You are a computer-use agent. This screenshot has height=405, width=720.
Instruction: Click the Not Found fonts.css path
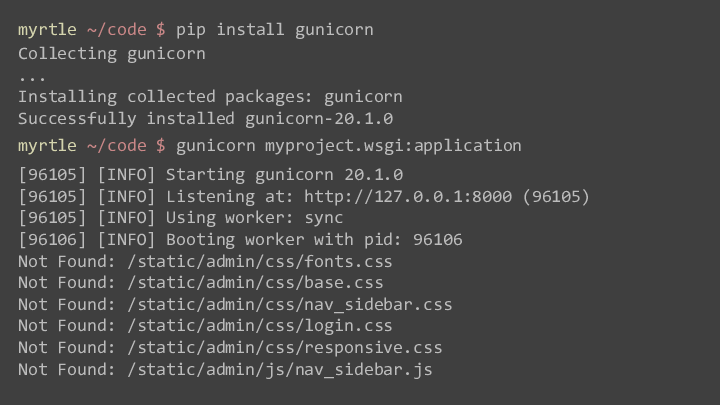pos(260,262)
